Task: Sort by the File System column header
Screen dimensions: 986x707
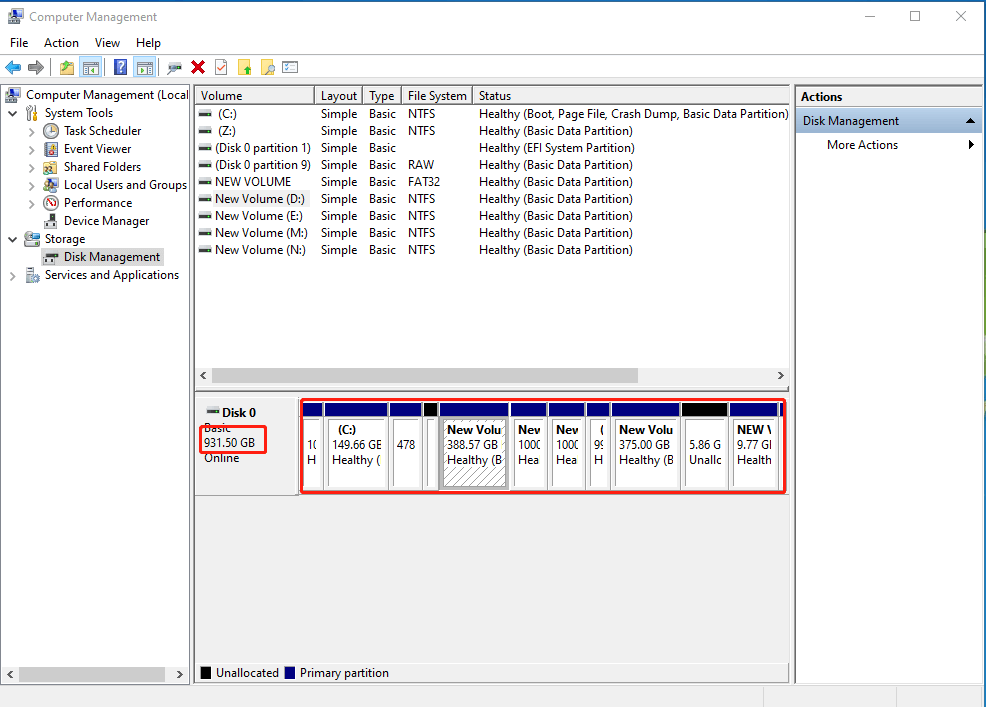Action: 437,96
